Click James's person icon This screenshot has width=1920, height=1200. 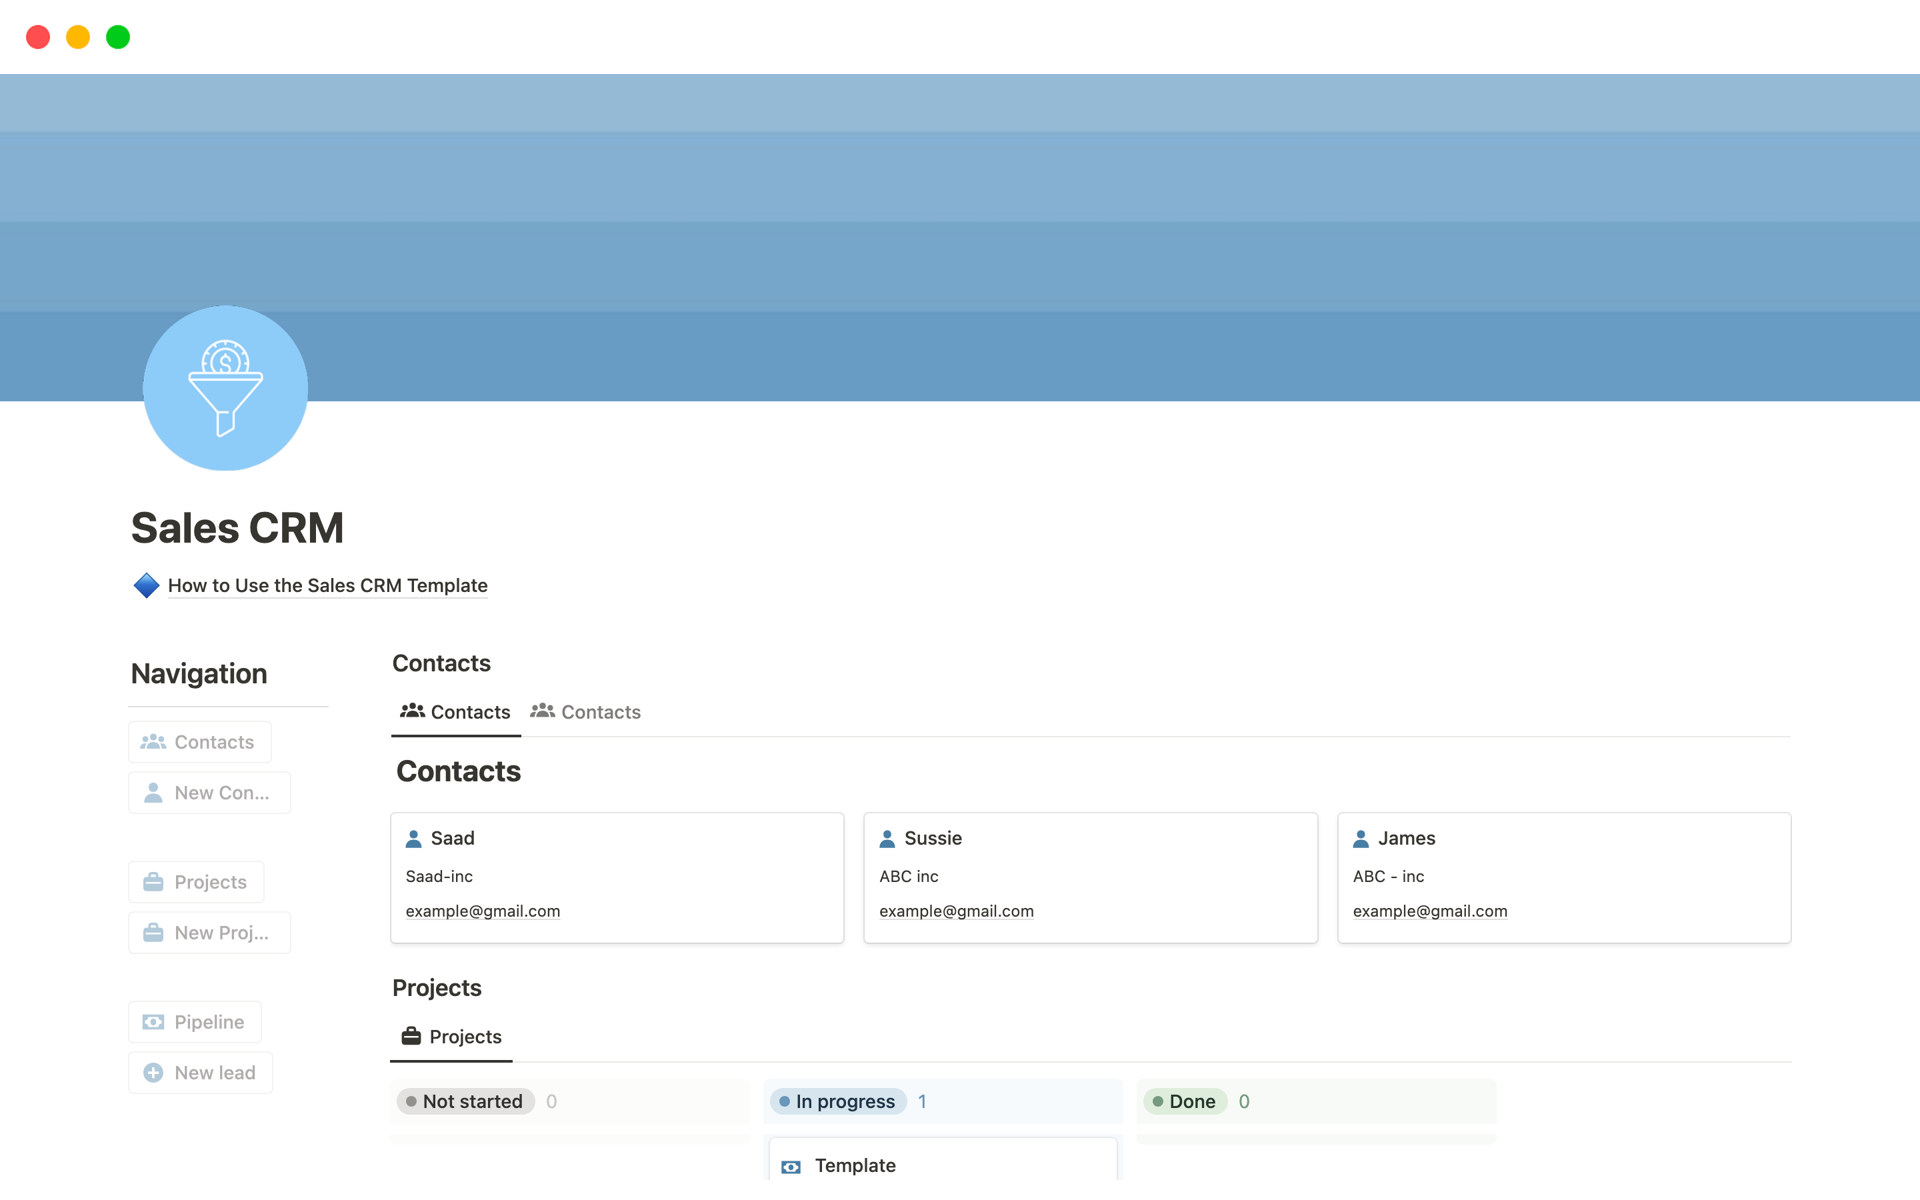1360,838
